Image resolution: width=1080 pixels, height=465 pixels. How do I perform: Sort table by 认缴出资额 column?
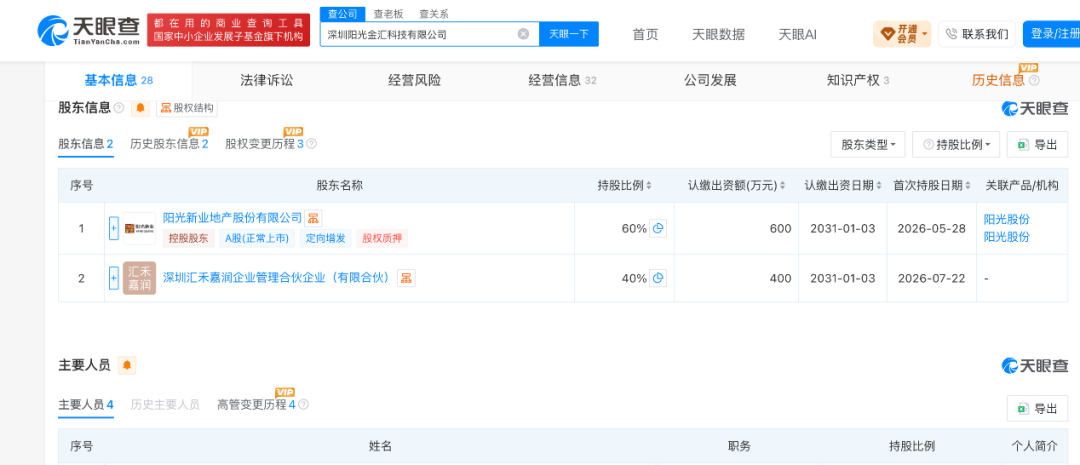pyautogui.click(x=737, y=185)
